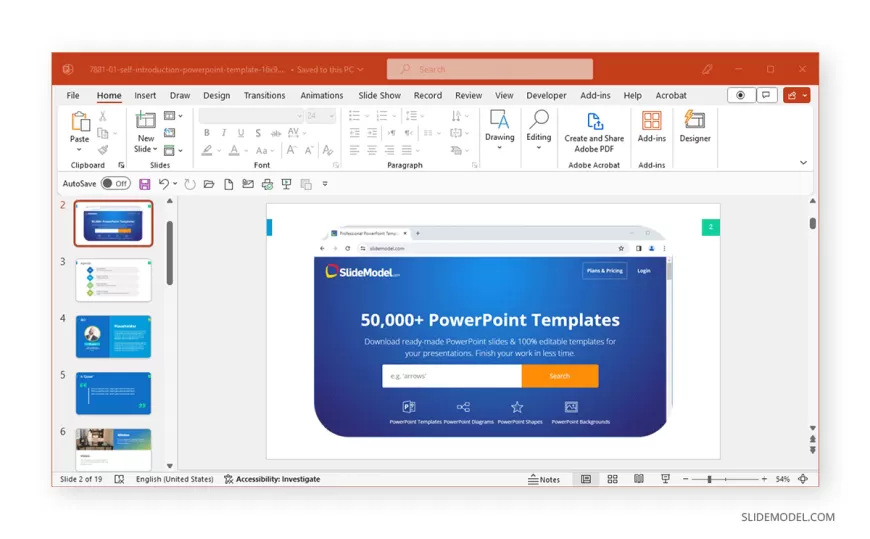
Task: Select slide 3 agenda thumbnail
Action: pyautogui.click(x=113, y=280)
